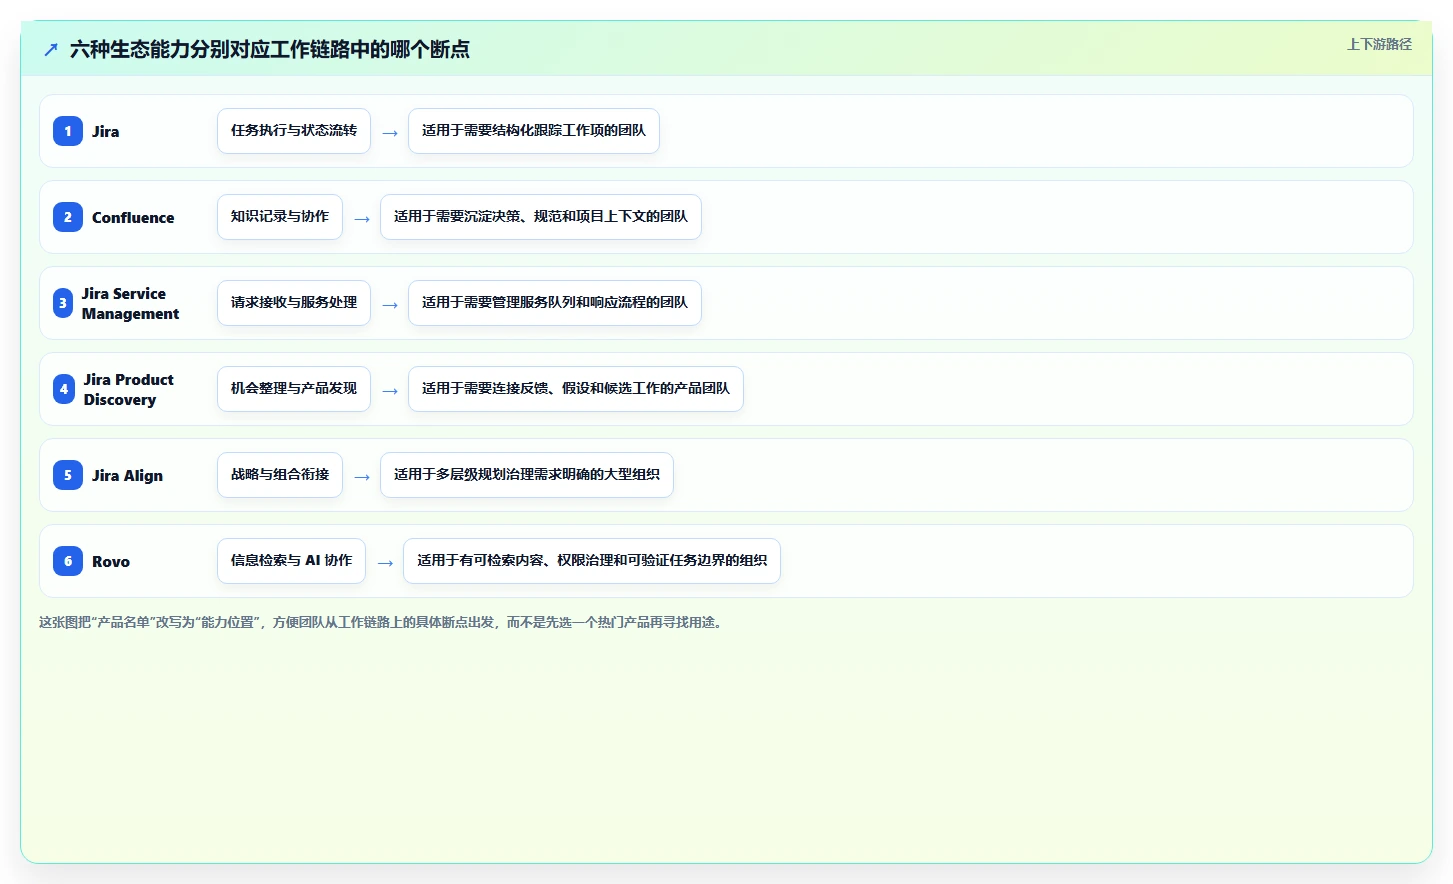Click the arrow after 信息检索与 AI 协作

pyautogui.click(x=385, y=563)
